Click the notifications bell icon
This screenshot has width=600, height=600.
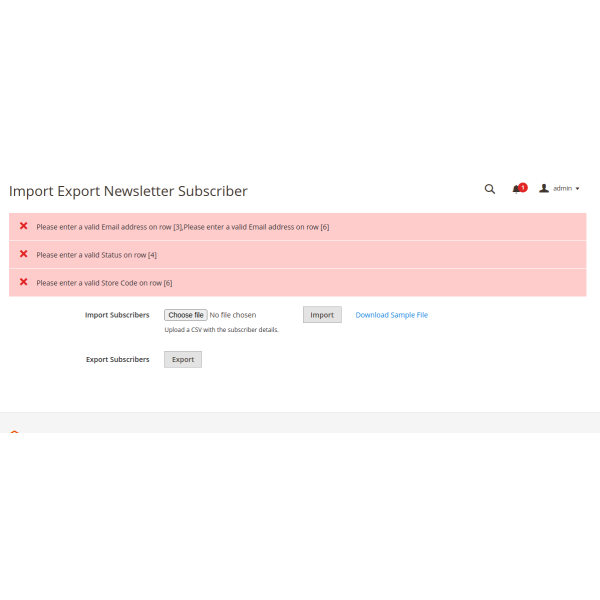pyautogui.click(x=516, y=189)
